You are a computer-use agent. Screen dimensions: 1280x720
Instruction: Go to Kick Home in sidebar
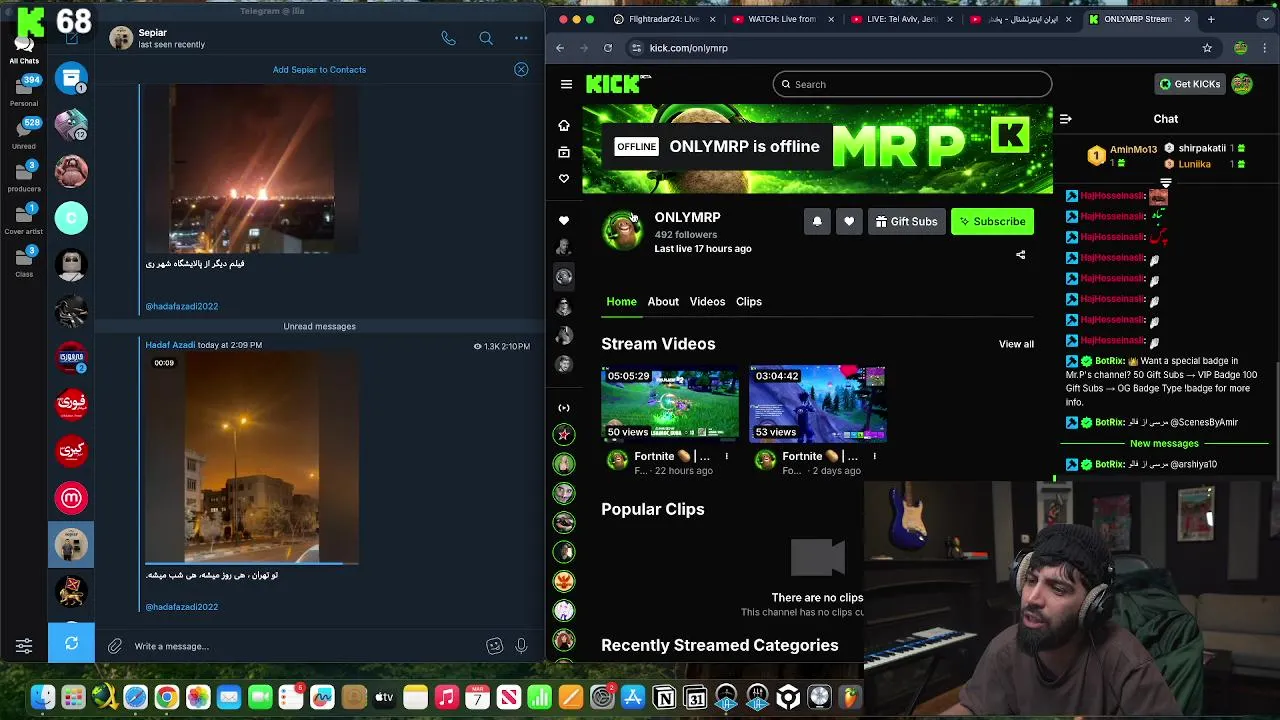coord(564,125)
